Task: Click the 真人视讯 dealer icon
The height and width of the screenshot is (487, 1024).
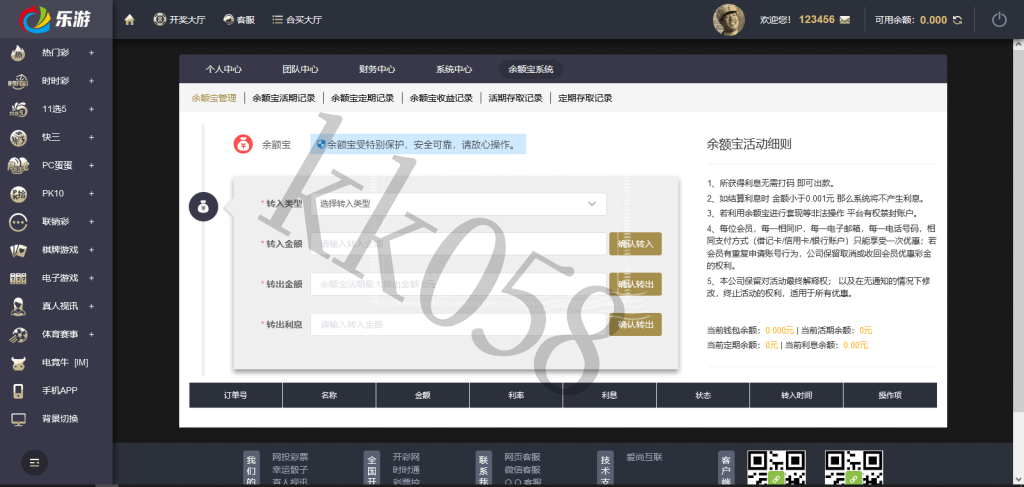Action: [x=18, y=306]
